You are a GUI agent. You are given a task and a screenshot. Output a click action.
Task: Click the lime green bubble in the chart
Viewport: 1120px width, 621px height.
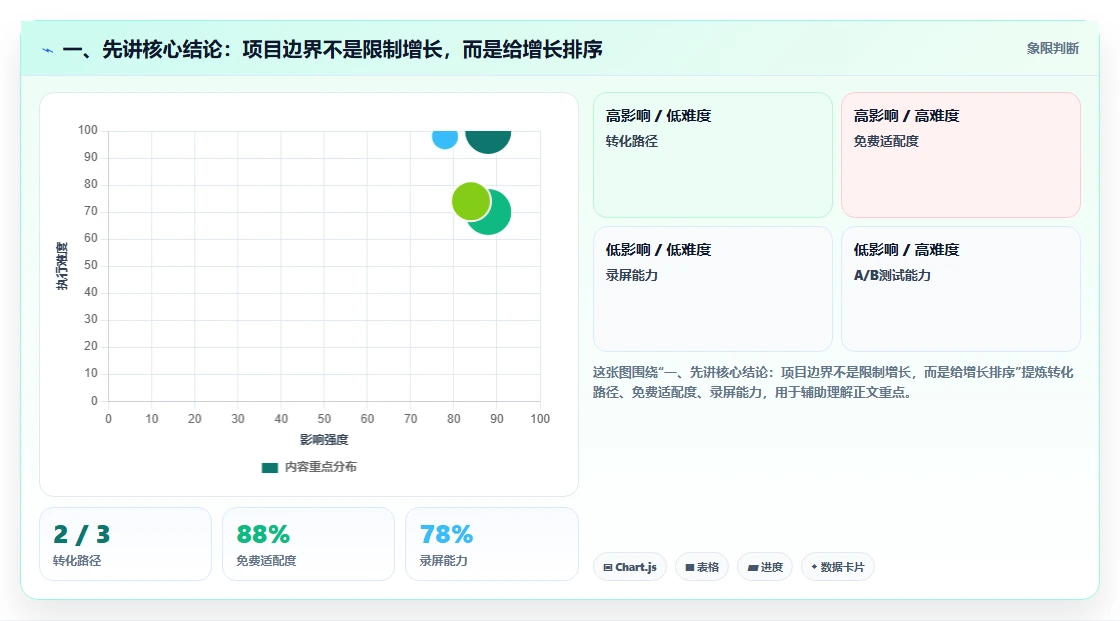471,202
